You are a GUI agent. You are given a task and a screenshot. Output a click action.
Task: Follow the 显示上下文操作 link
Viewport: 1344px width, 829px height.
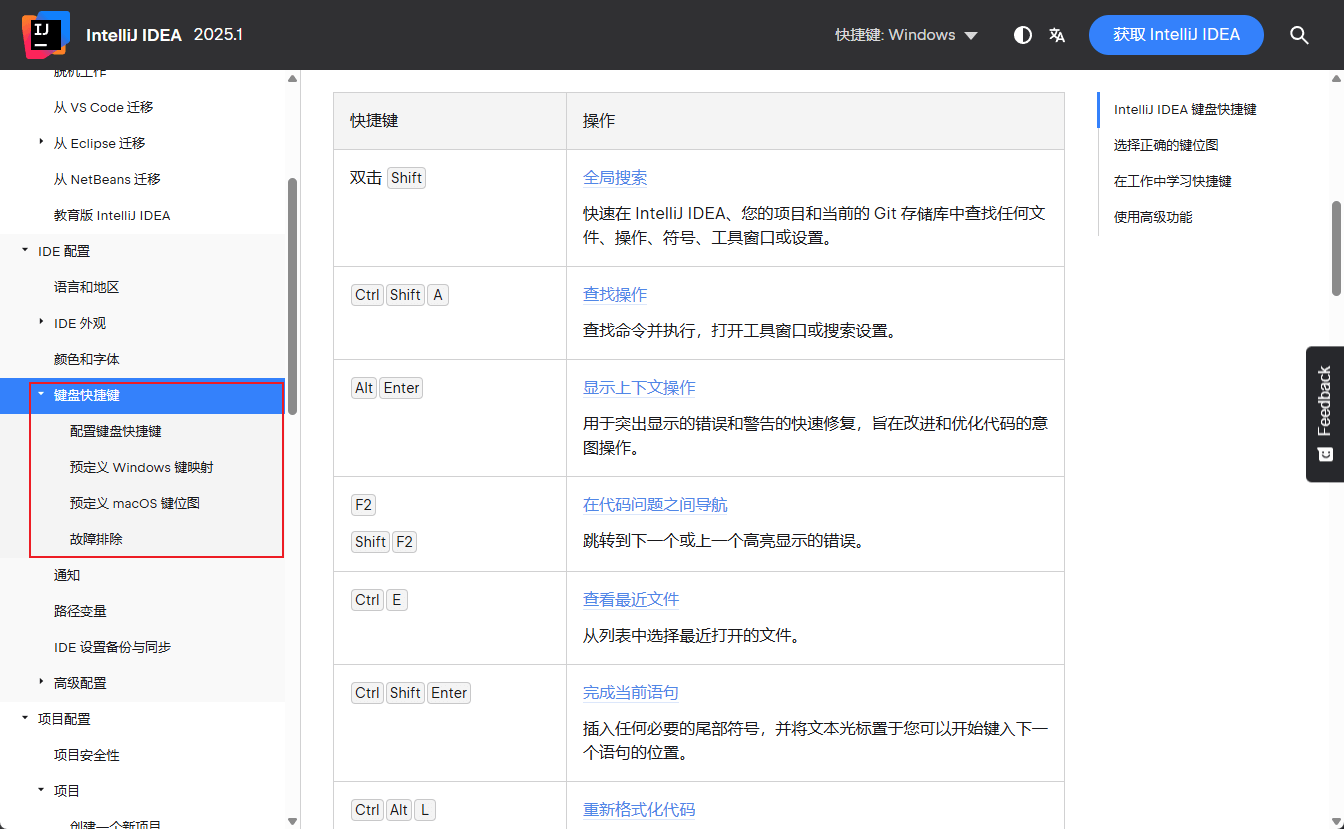click(x=638, y=388)
